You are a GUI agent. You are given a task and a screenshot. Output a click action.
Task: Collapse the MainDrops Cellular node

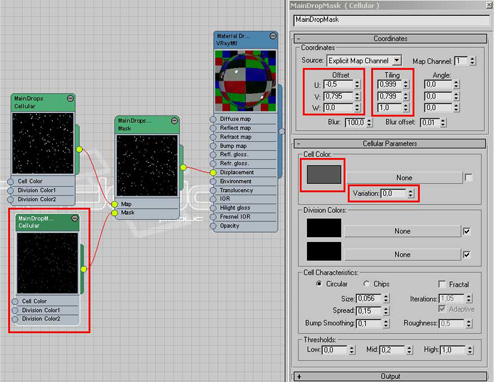tap(70, 98)
